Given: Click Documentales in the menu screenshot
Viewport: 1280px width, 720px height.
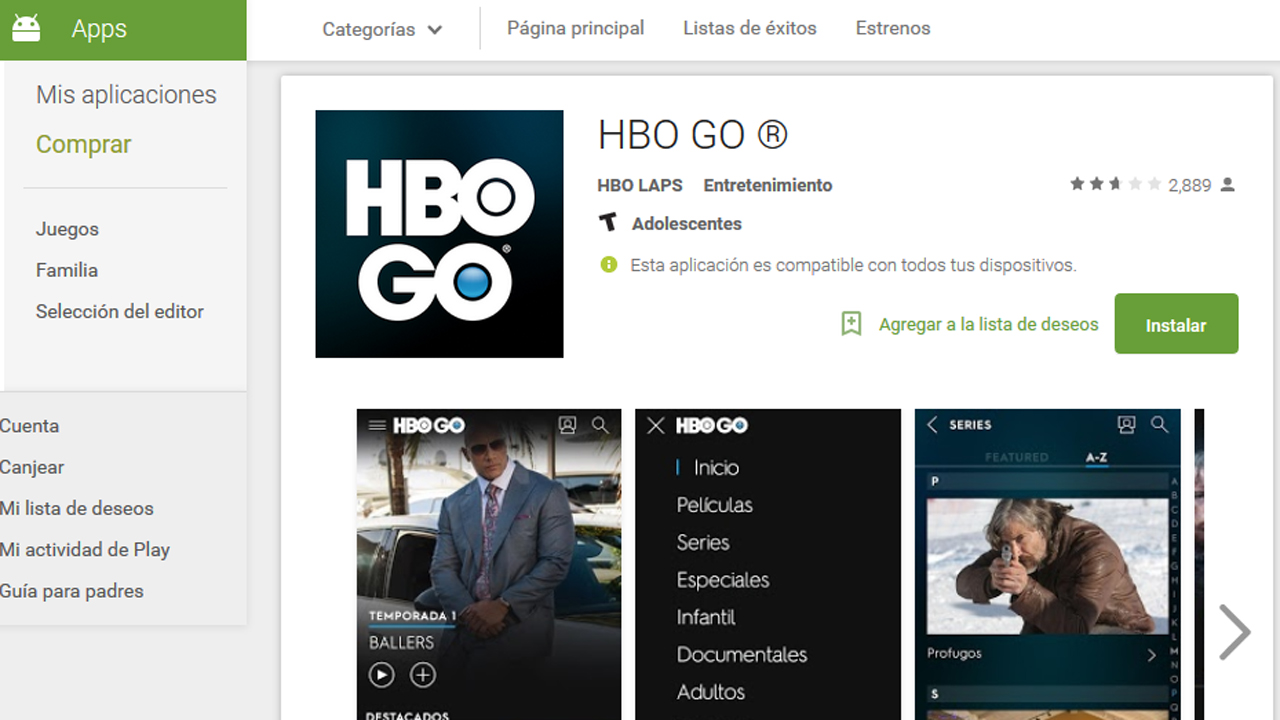Looking at the screenshot, I should (742, 655).
